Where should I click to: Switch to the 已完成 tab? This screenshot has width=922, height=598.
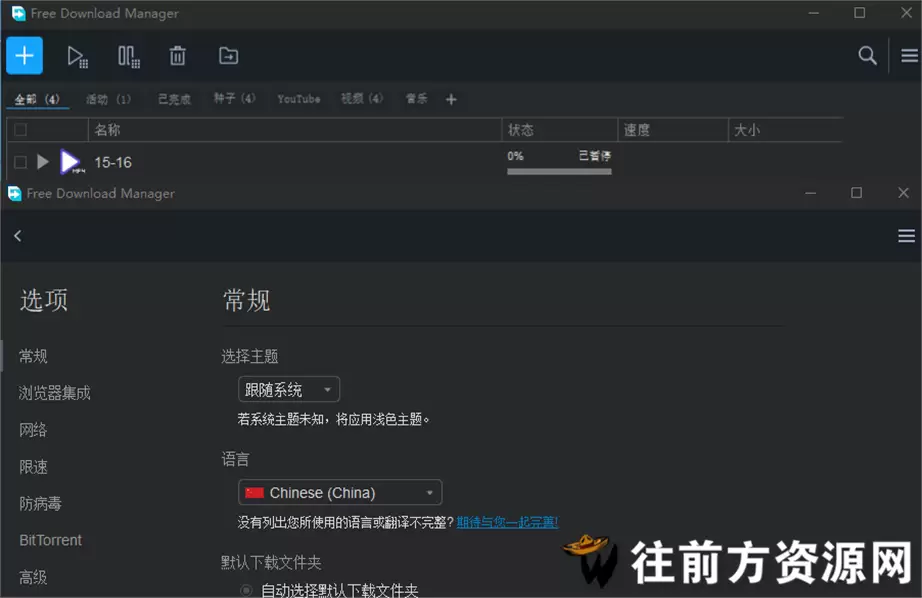[x=174, y=99]
